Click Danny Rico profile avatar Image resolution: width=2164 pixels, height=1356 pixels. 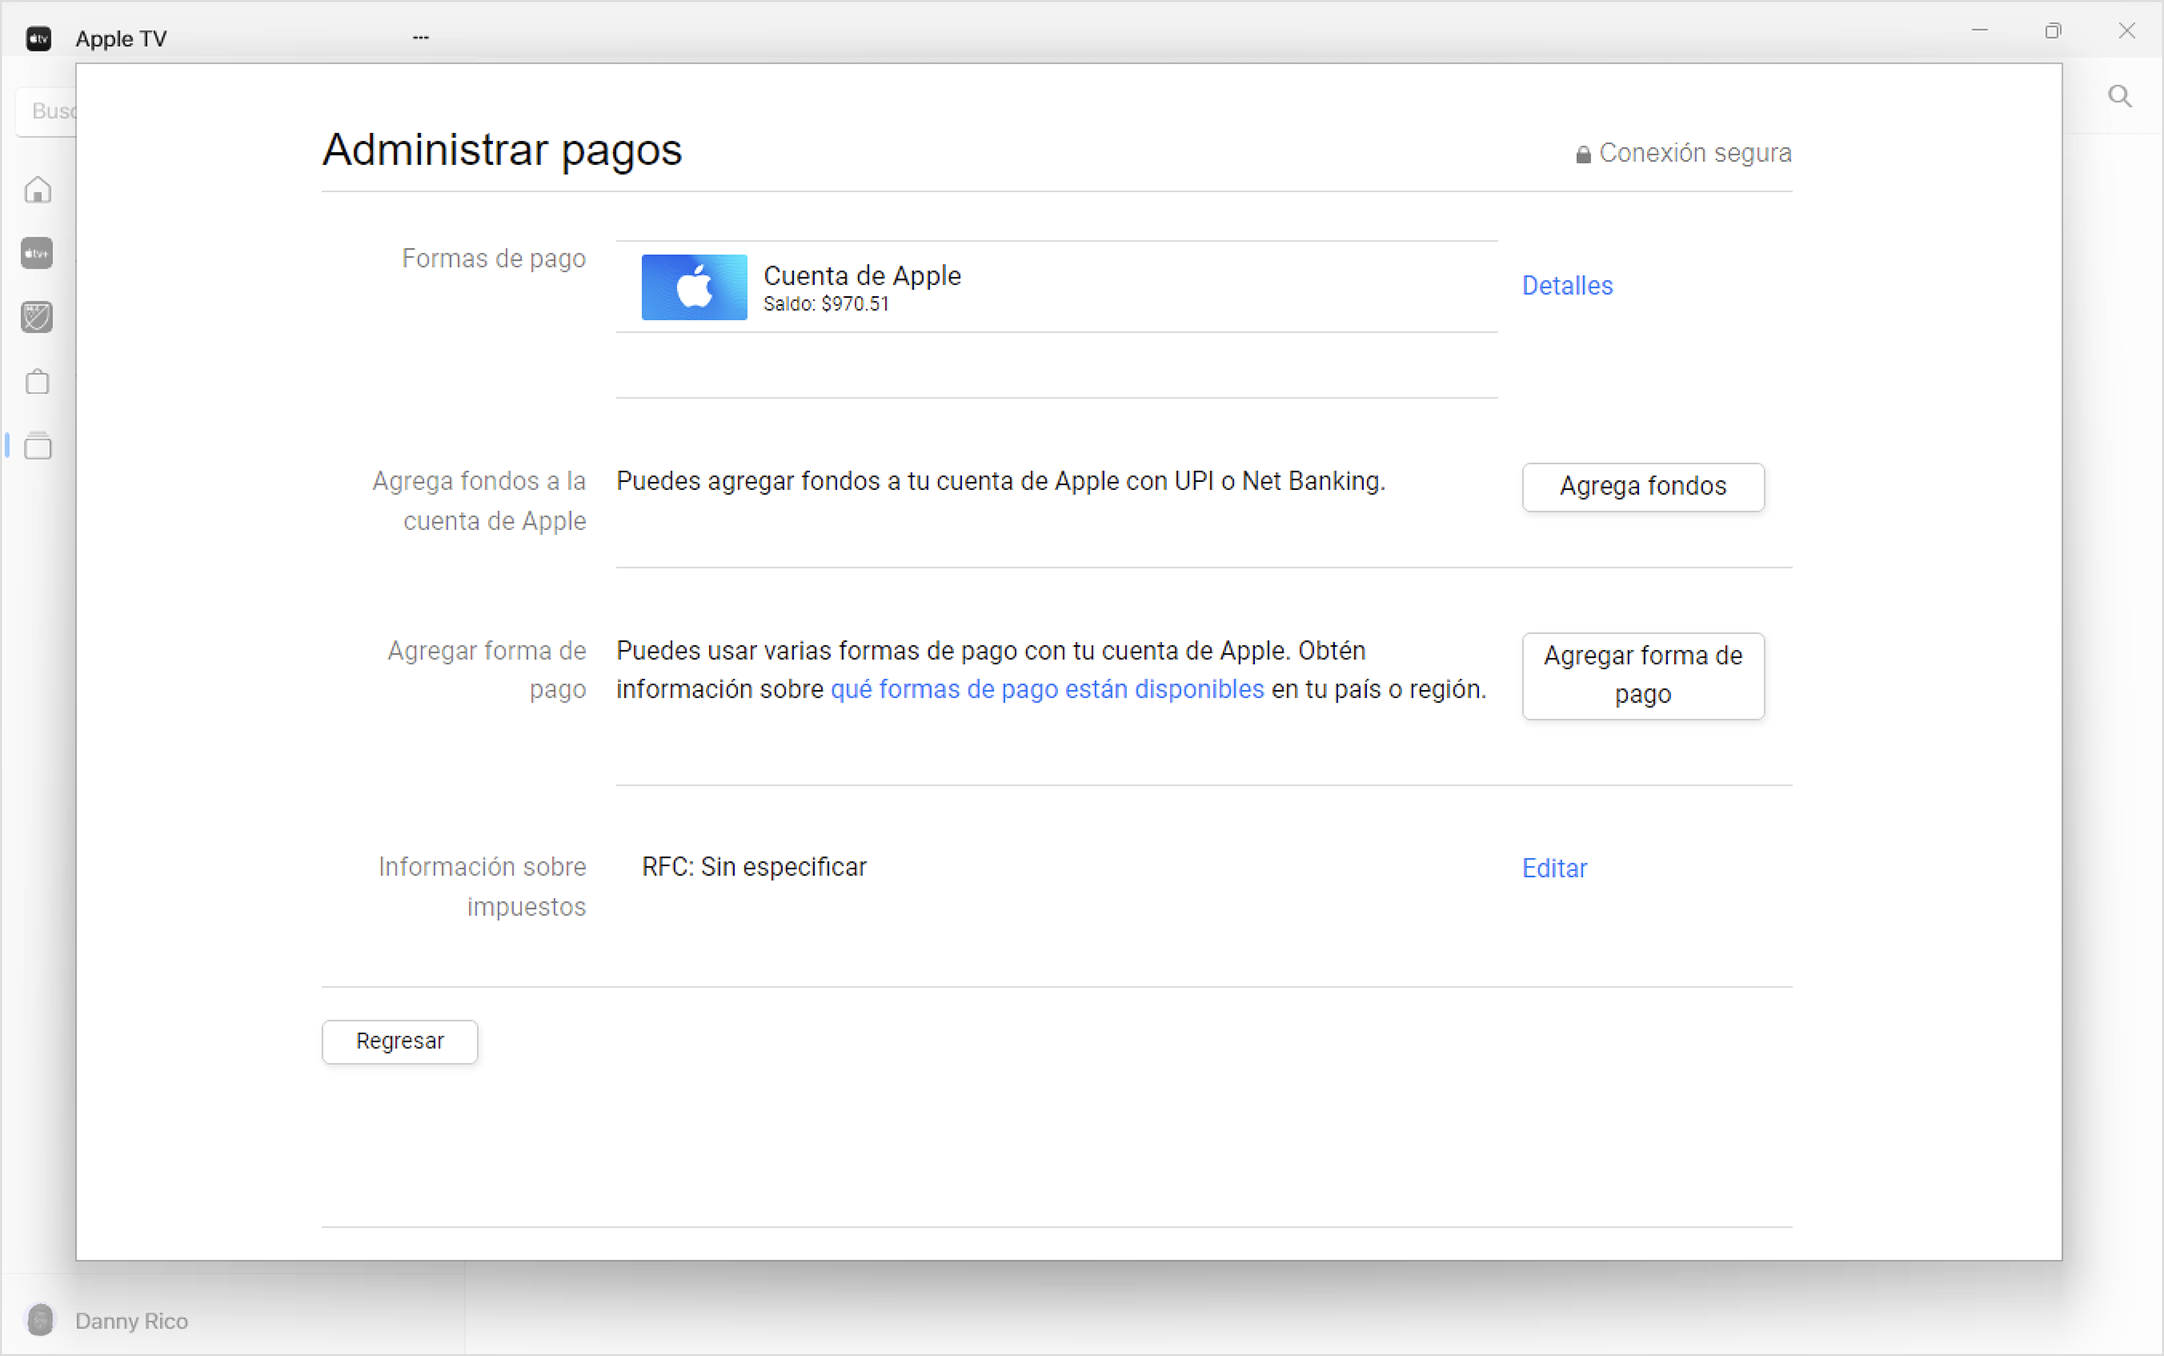point(41,1320)
